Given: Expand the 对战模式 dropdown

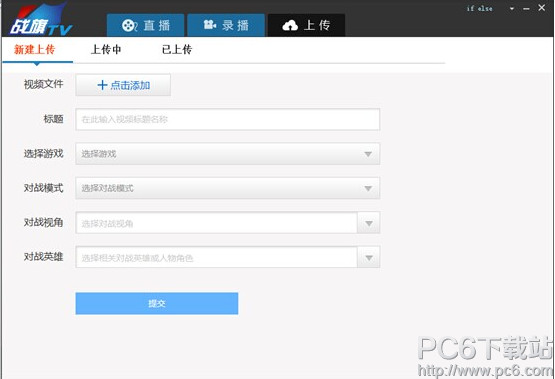Looking at the screenshot, I should click(x=228, y=188).
